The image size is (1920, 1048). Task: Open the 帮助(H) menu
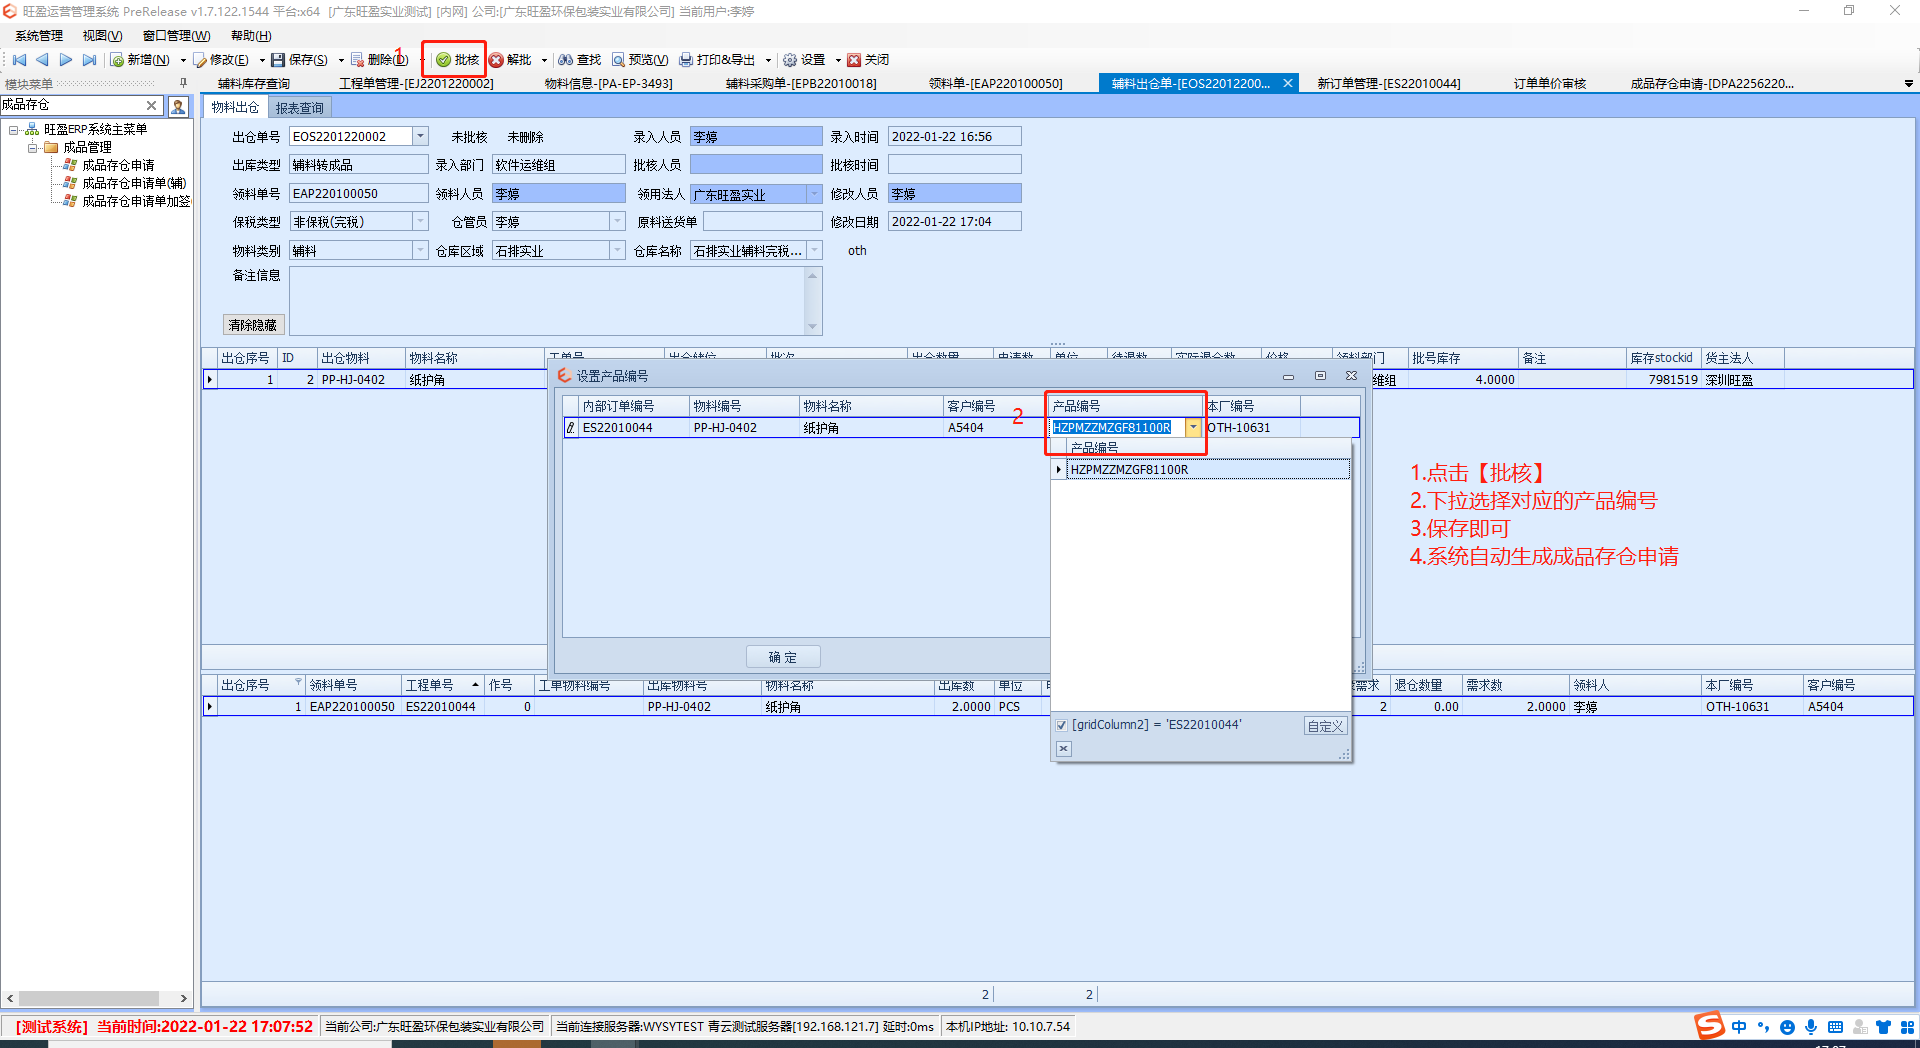tap(251, 36)
